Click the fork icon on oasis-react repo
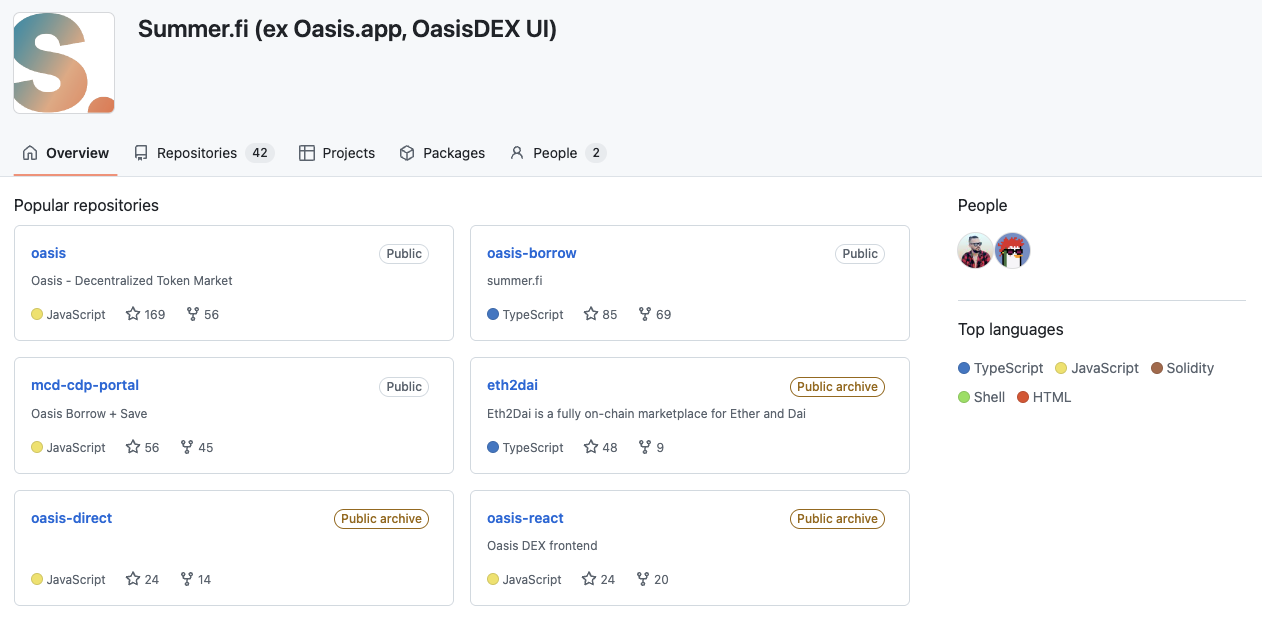 coord(643,579)
